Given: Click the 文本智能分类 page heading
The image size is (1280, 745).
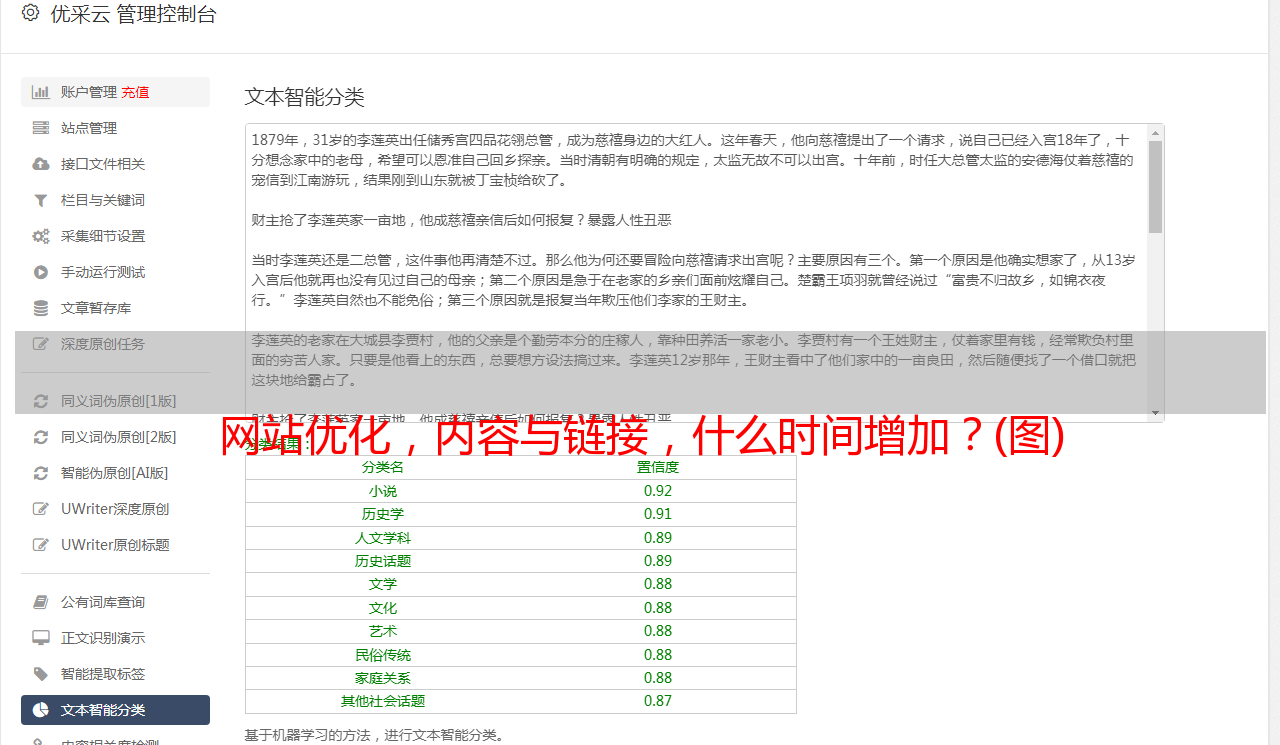Looking at the screenshot, I should click(305, 97).
